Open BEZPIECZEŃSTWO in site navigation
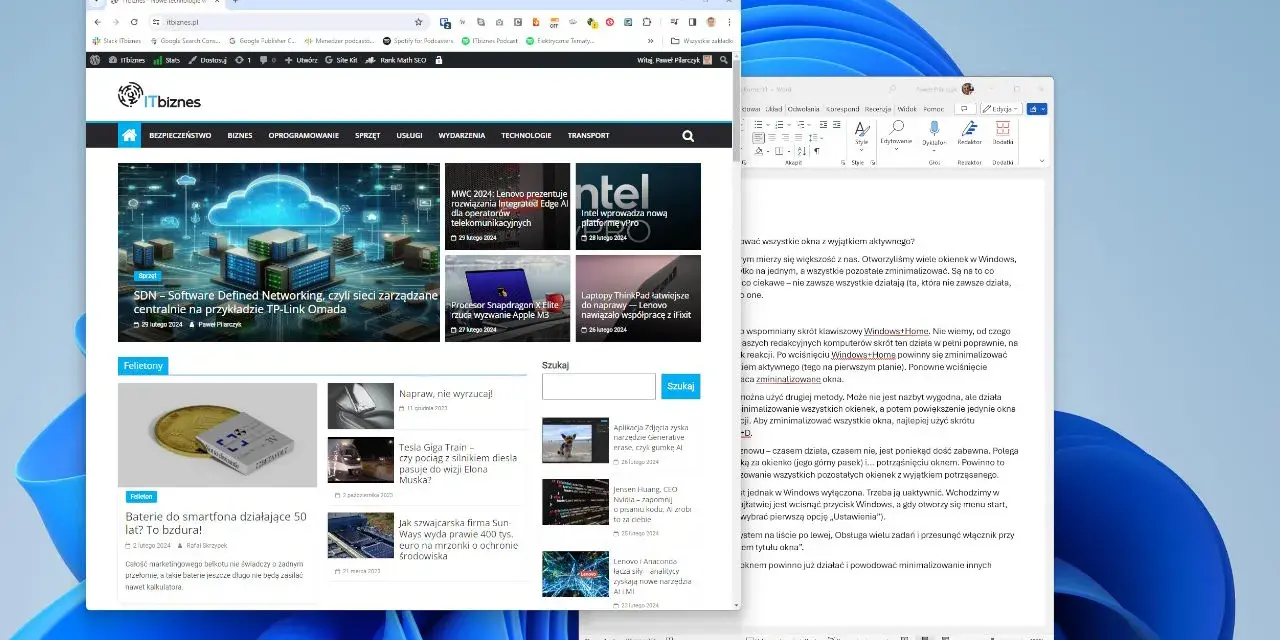 coord(180,135)
